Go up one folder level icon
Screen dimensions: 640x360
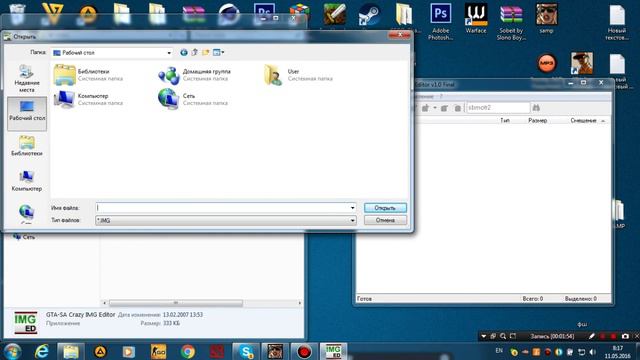click(x=195, y=52)
